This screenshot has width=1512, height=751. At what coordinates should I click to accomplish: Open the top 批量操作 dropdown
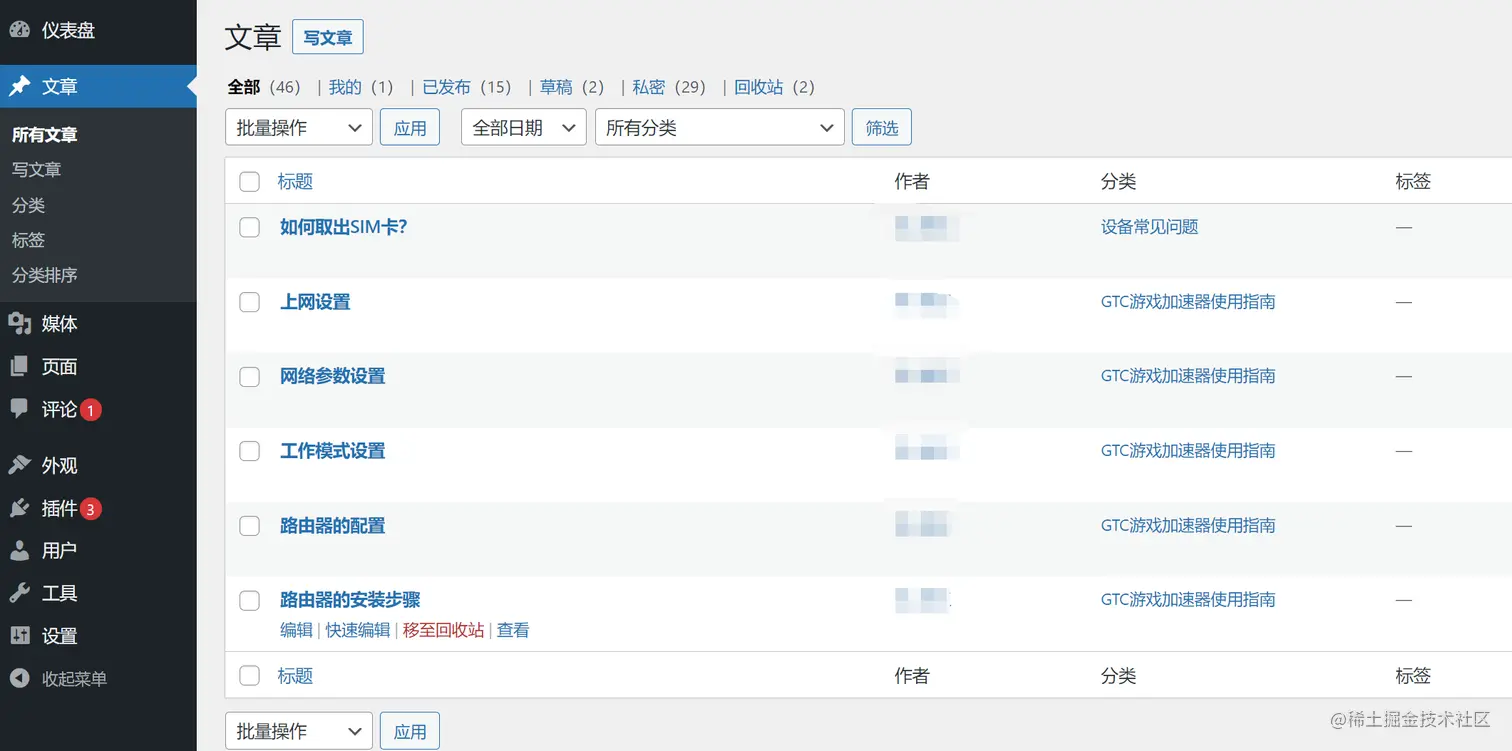pos(299,127)
